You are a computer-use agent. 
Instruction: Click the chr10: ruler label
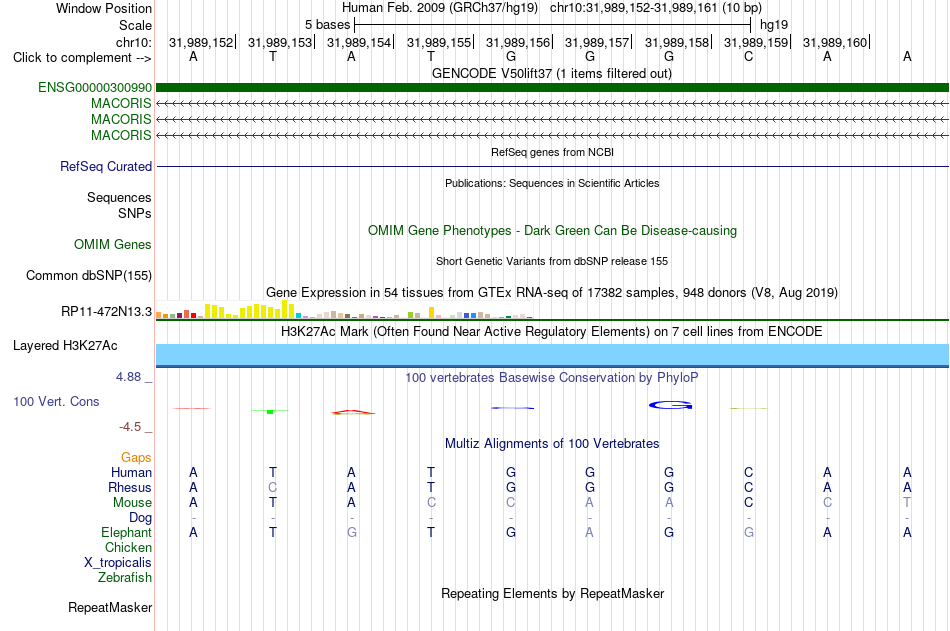click(134, 42)
